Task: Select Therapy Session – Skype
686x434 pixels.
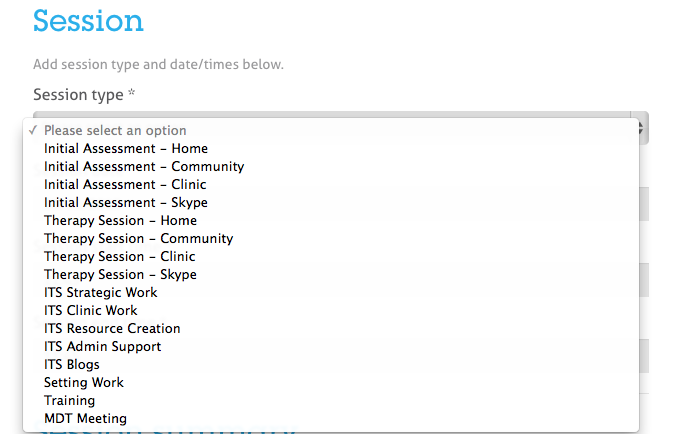Action: tap(120, 275)
